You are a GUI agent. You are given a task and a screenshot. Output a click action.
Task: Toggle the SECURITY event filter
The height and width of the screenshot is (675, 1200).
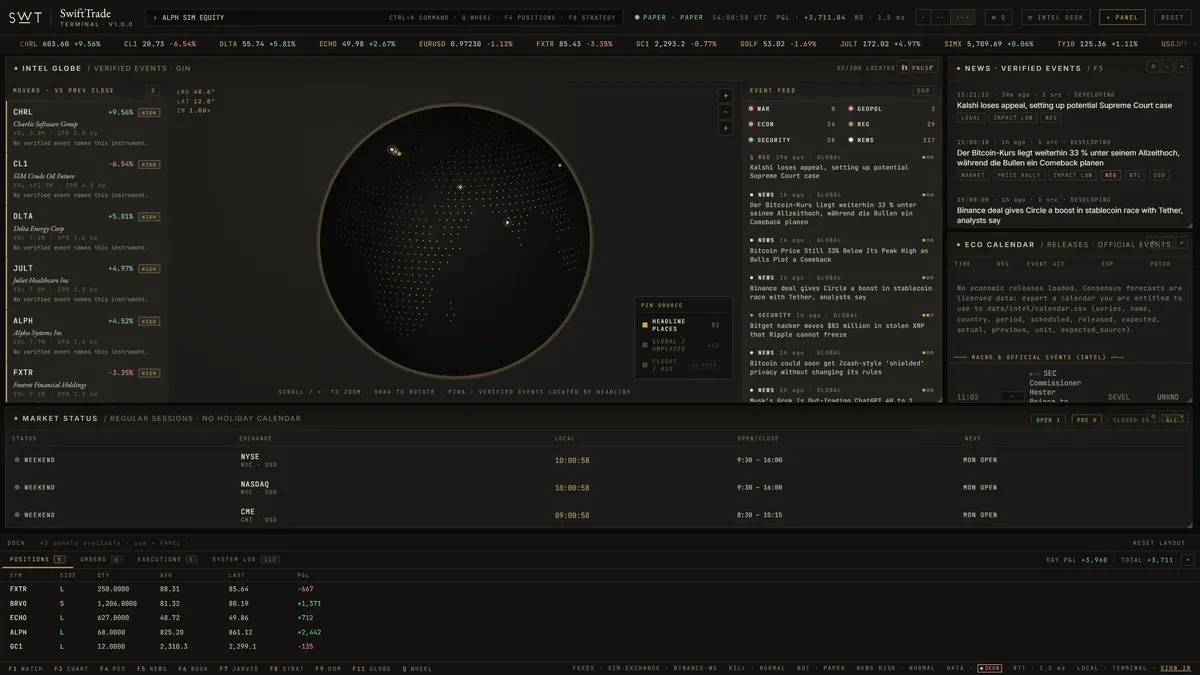792,140
